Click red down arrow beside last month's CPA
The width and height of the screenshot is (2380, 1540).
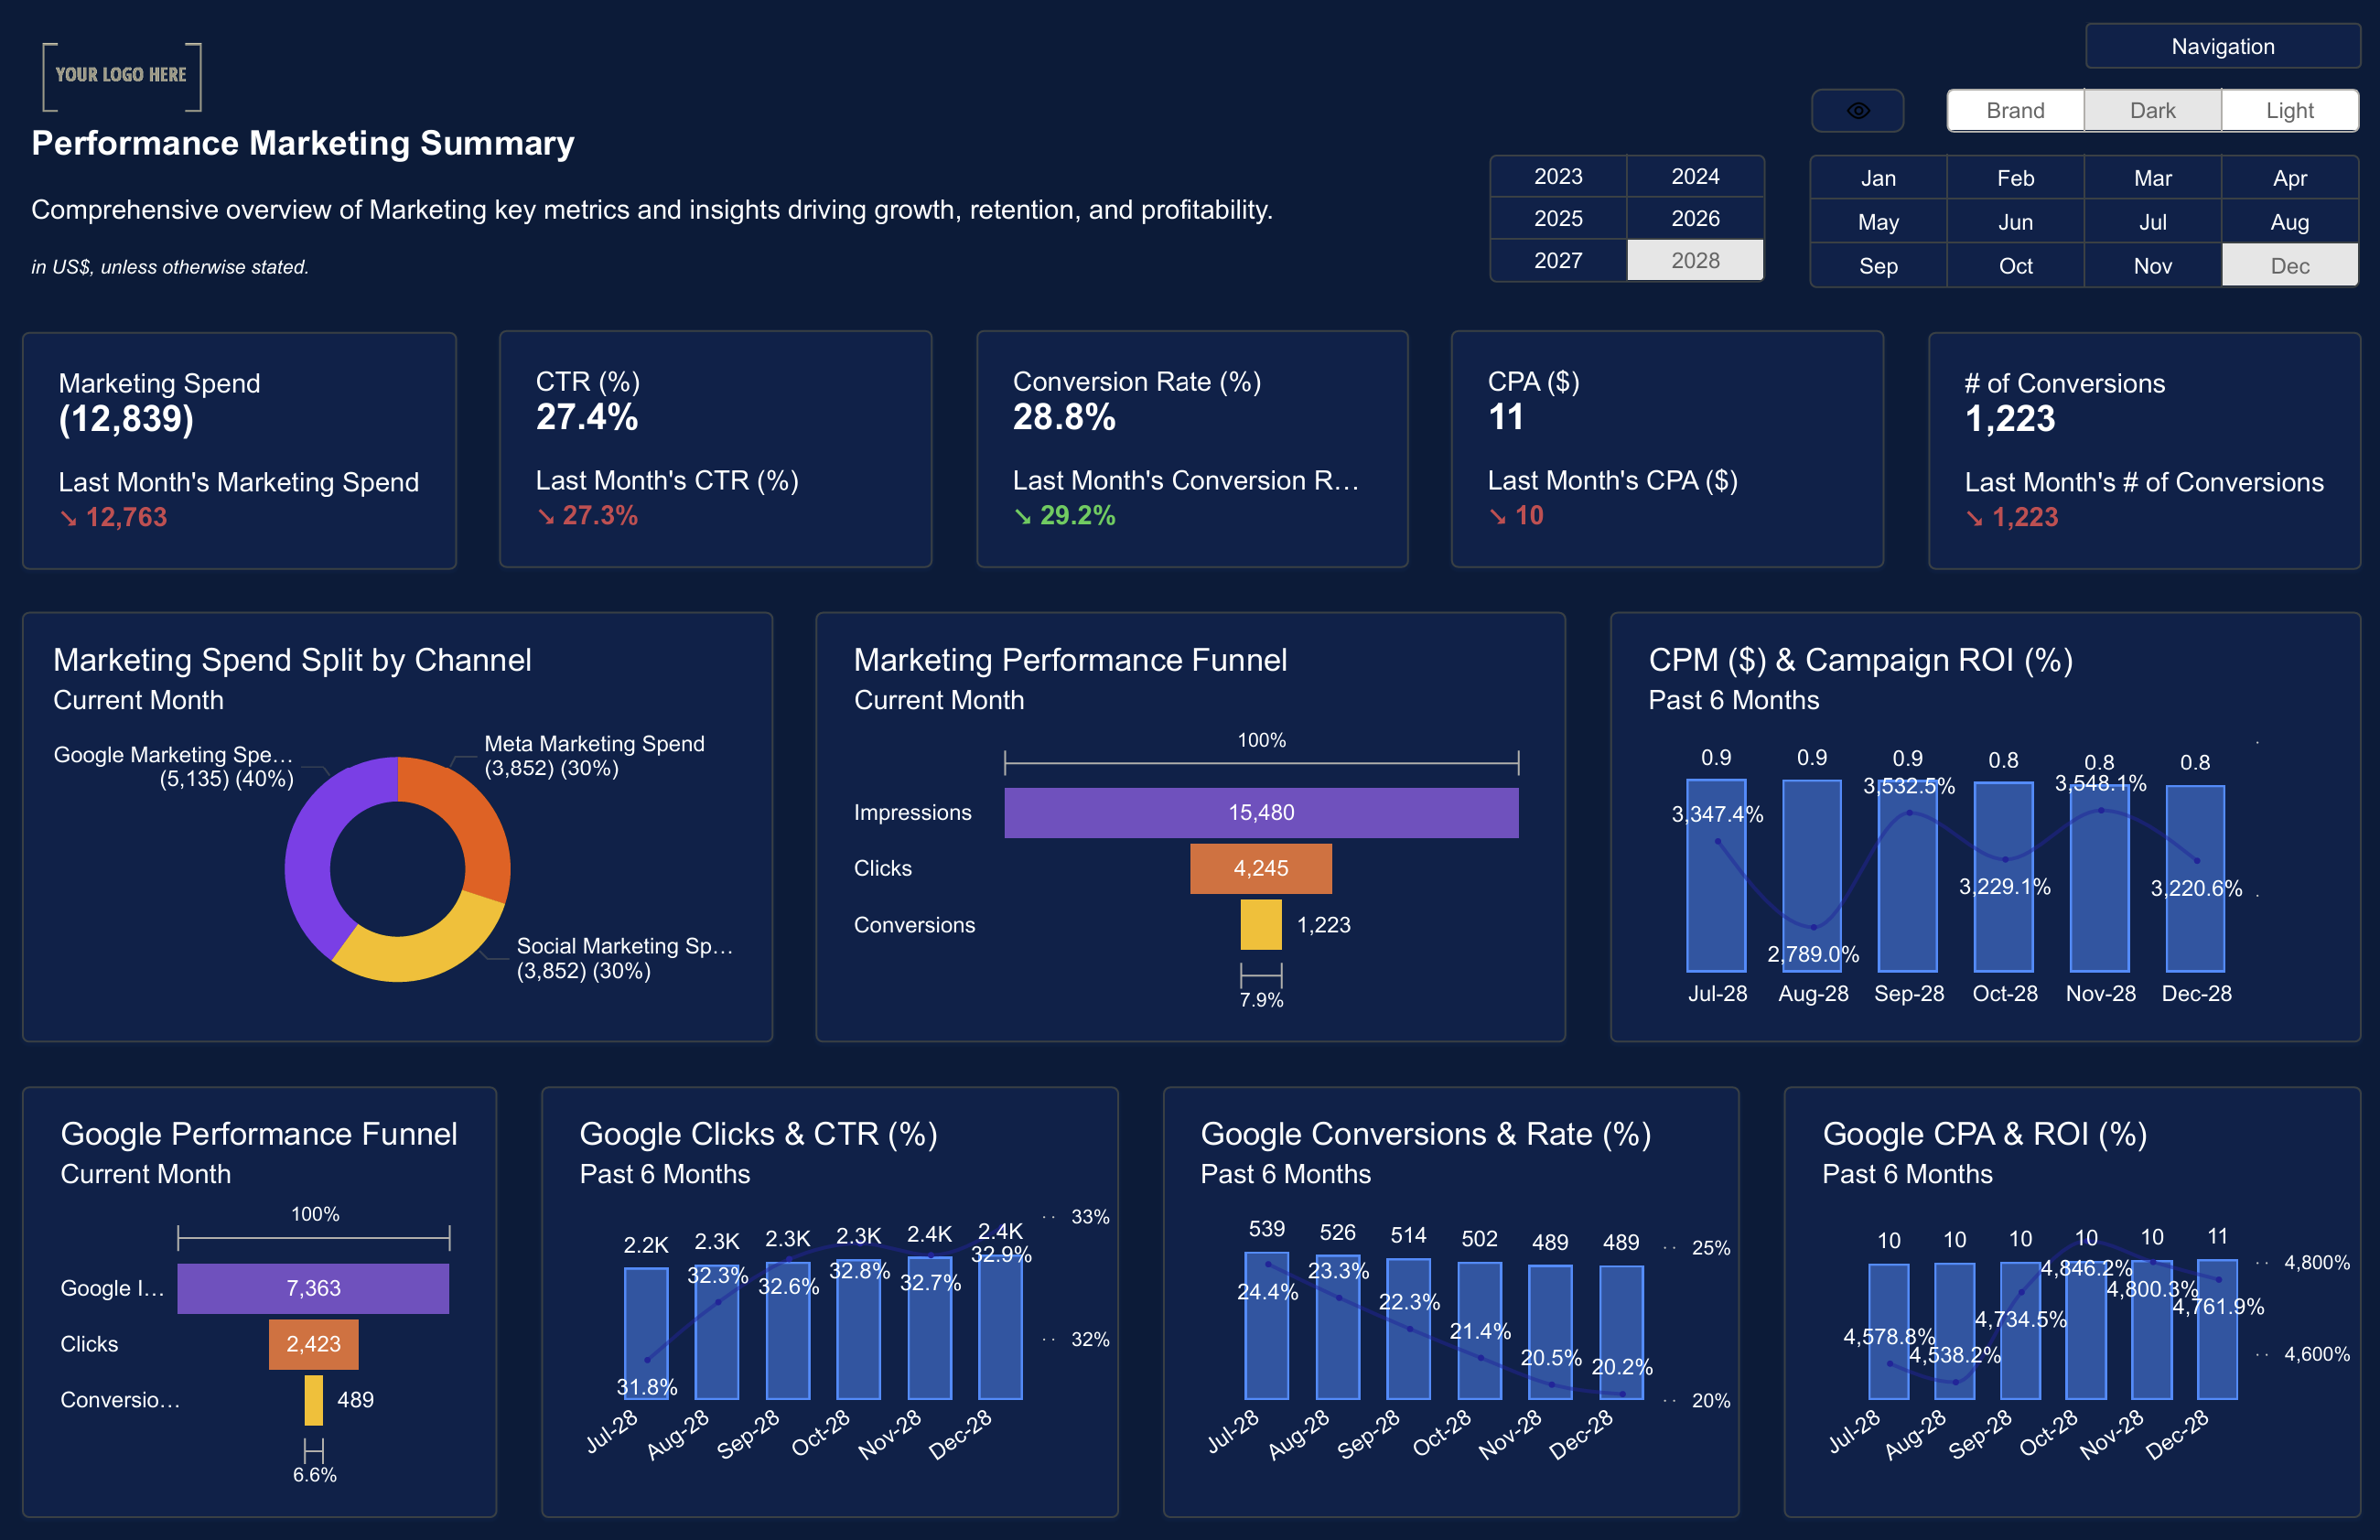[x=1497, y=516]
